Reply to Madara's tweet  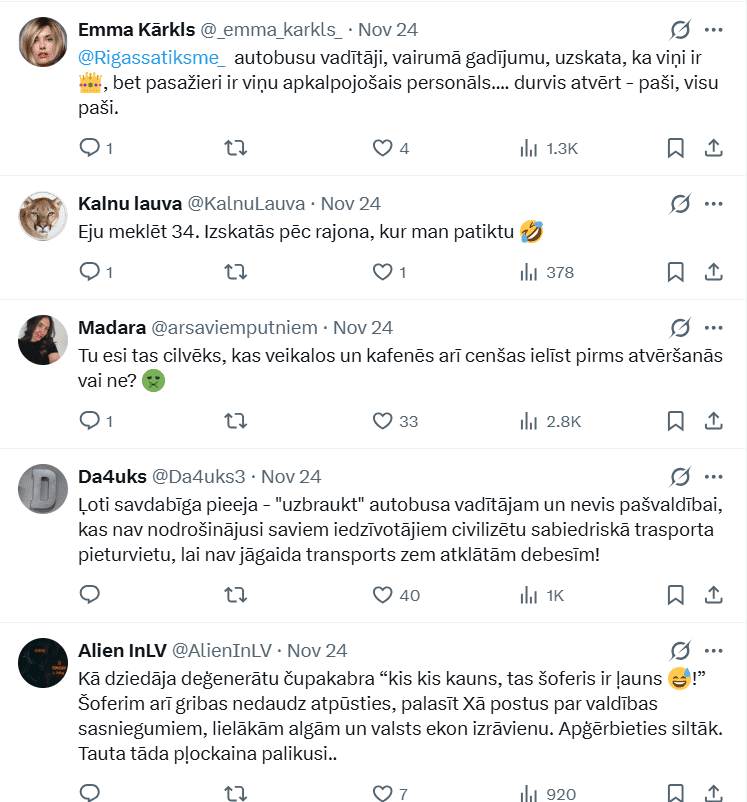point(90,421)
